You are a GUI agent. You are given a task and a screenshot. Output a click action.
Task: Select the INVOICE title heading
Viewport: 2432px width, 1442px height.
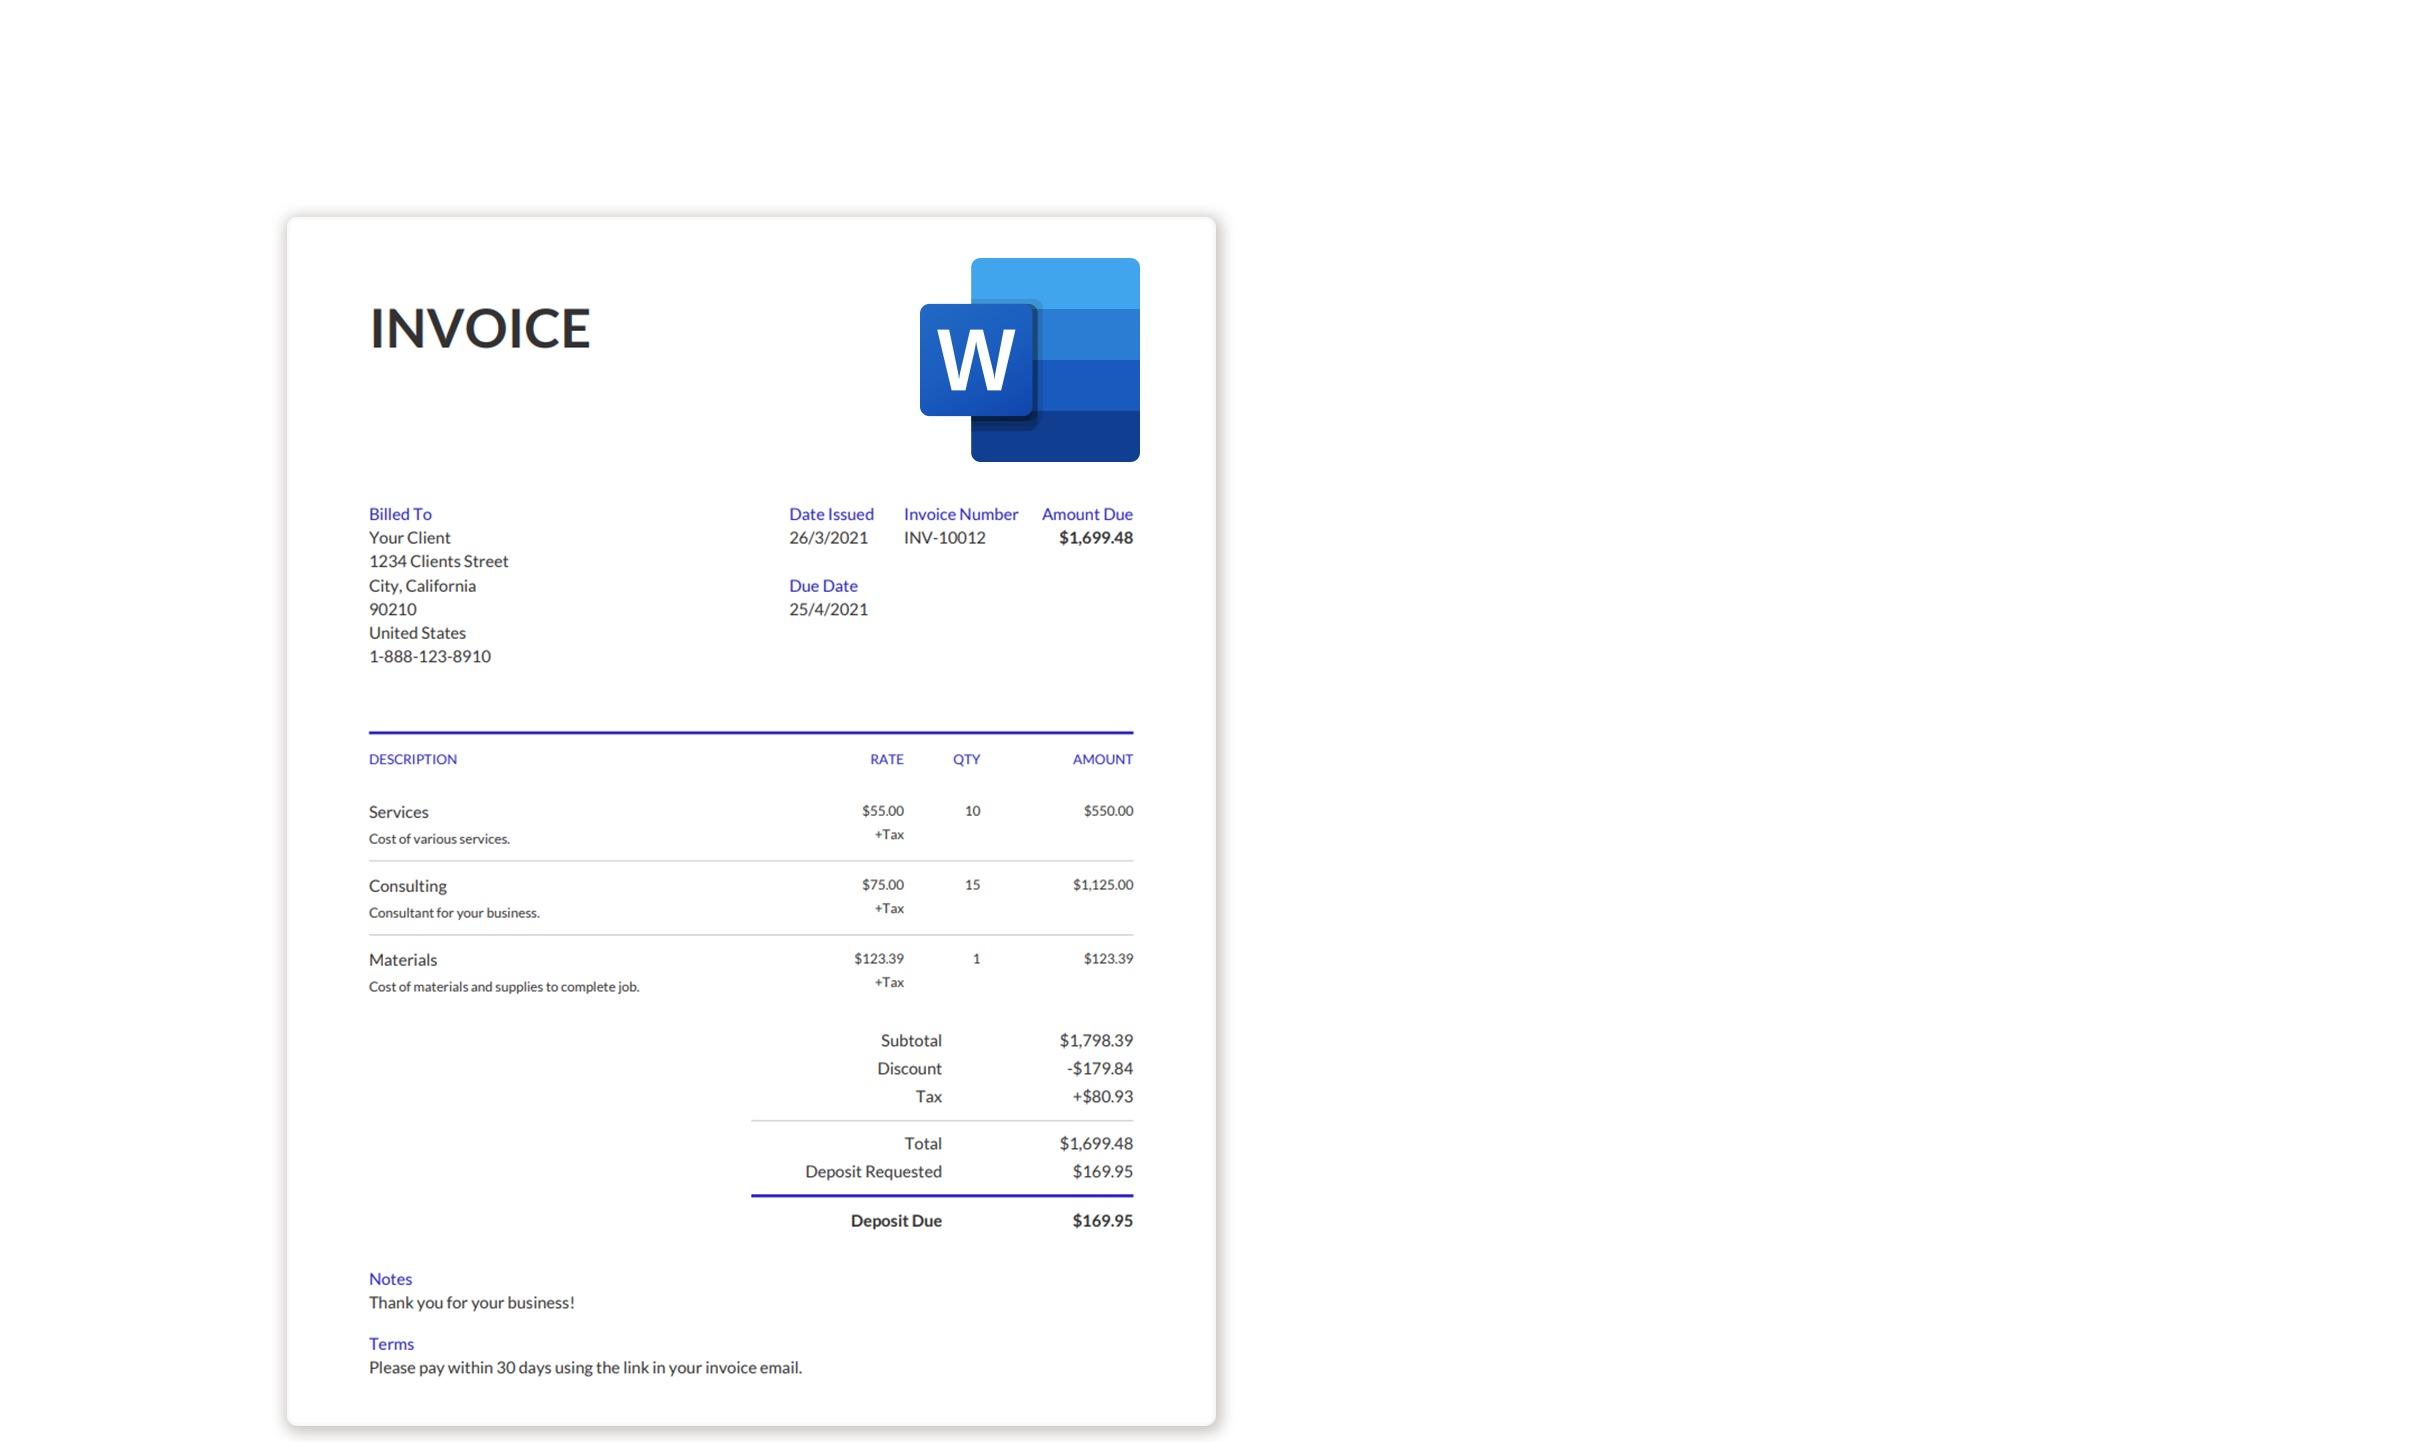[480, 328]
